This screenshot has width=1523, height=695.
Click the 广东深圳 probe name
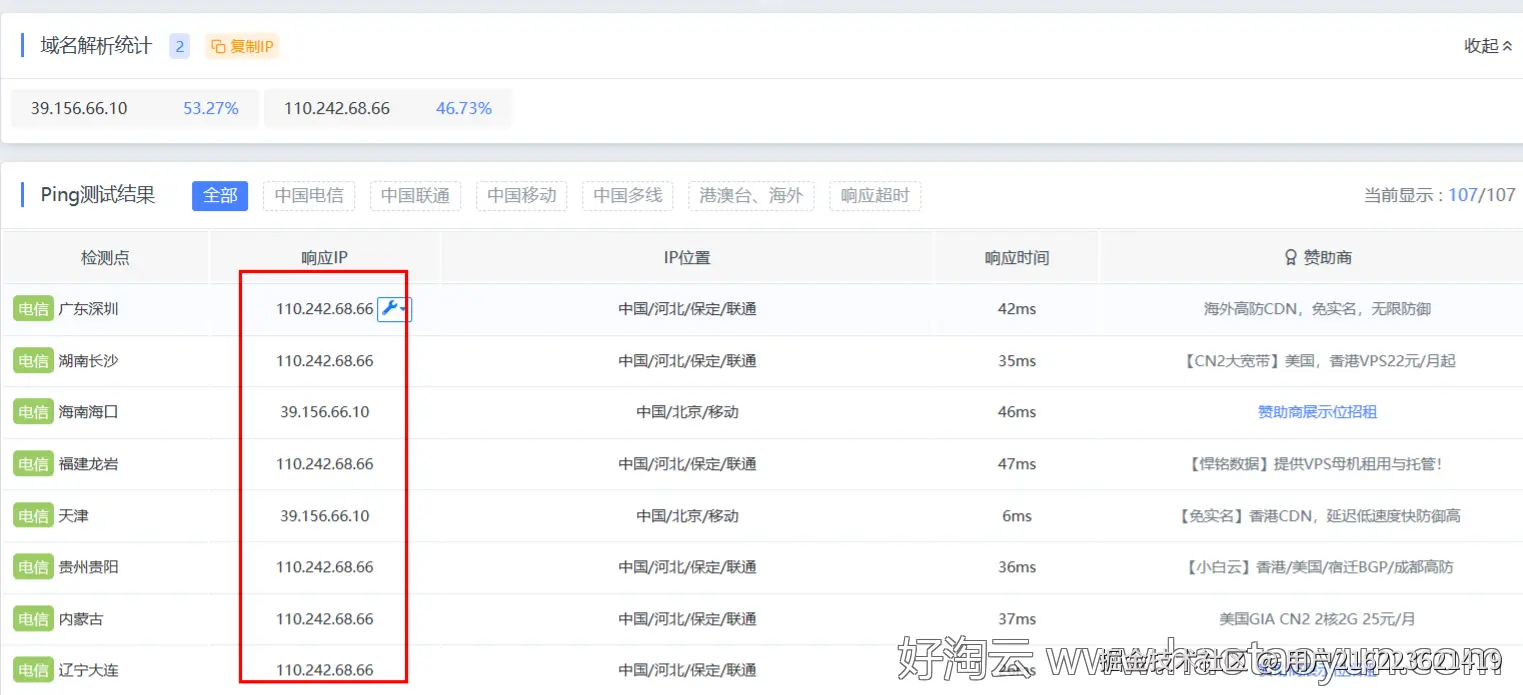[88, 309]
